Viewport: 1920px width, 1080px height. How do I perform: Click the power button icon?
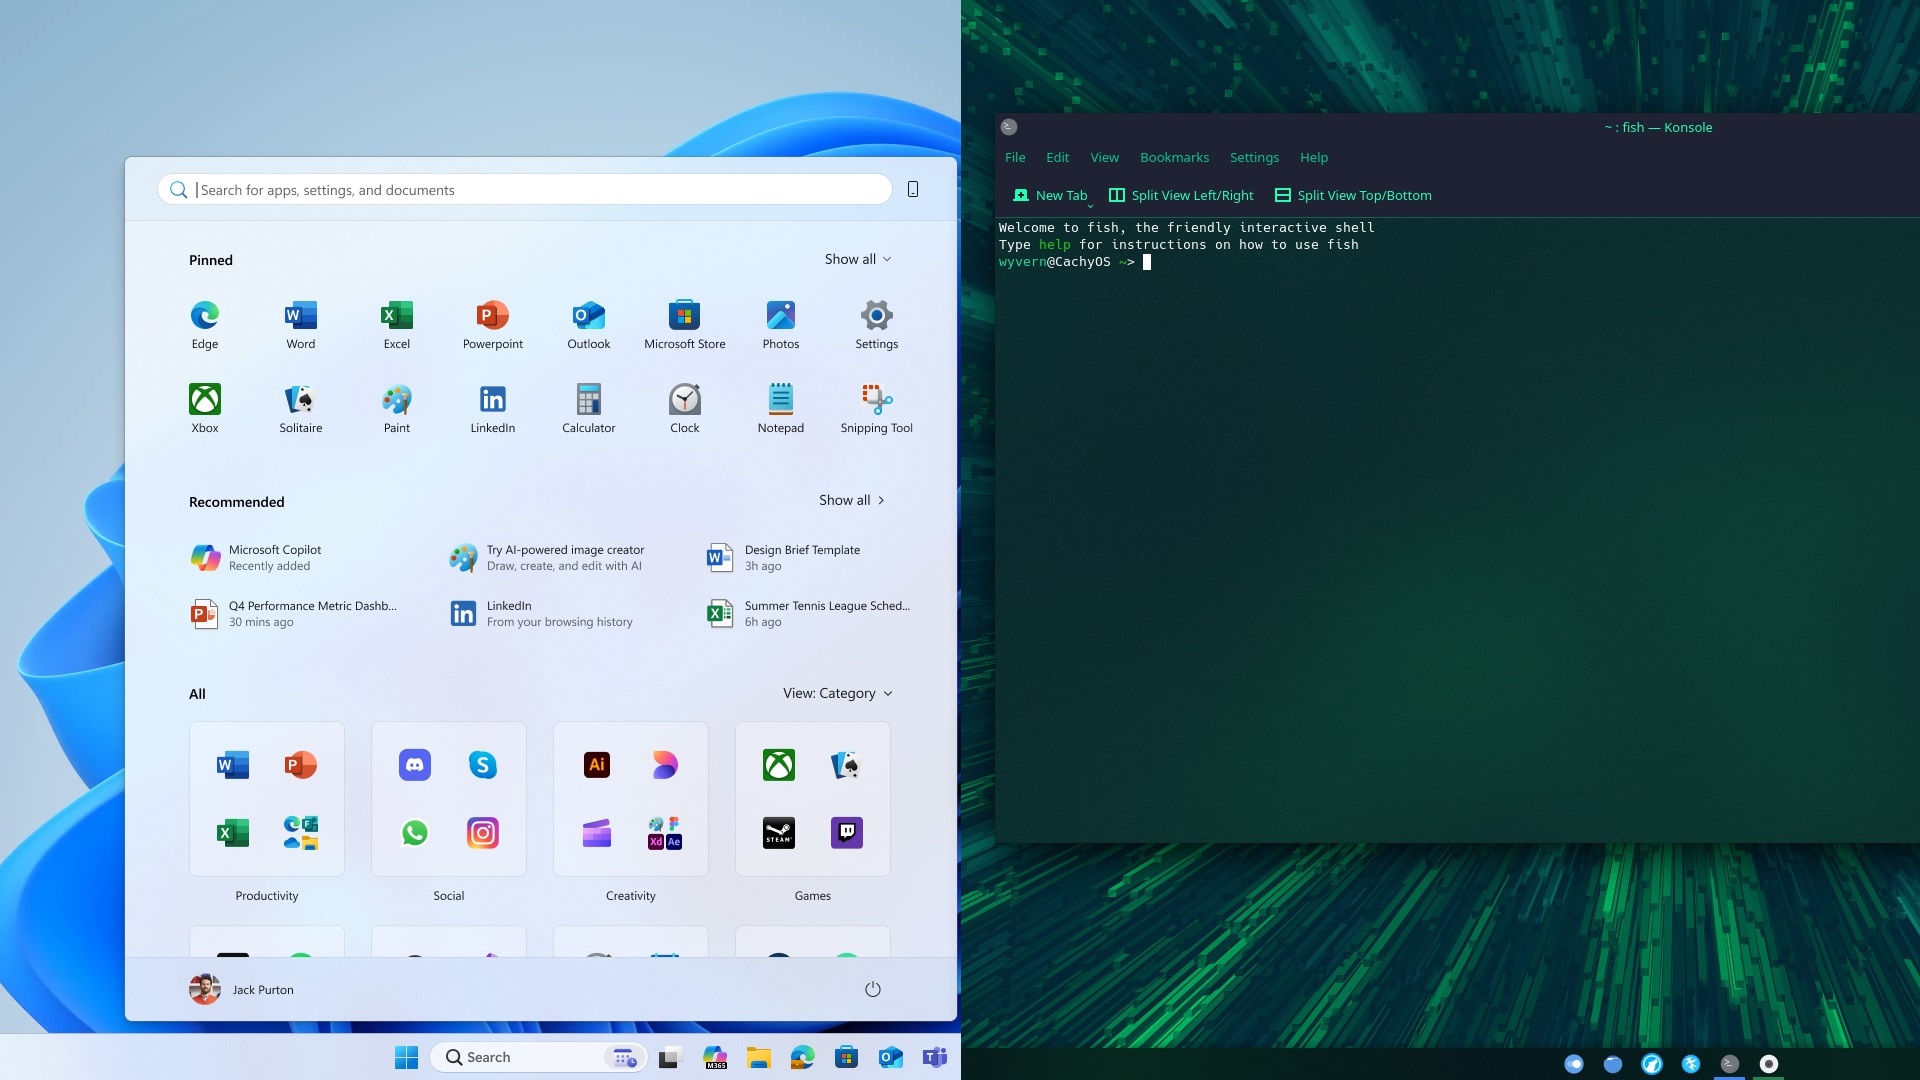(x=872, y=989)
